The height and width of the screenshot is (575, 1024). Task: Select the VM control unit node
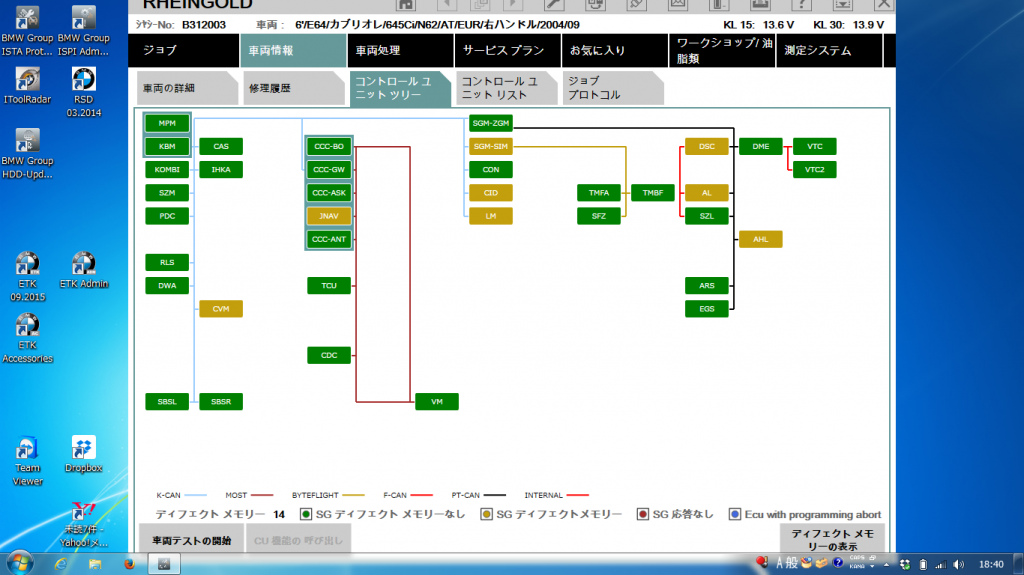click(x=437, y=401)
